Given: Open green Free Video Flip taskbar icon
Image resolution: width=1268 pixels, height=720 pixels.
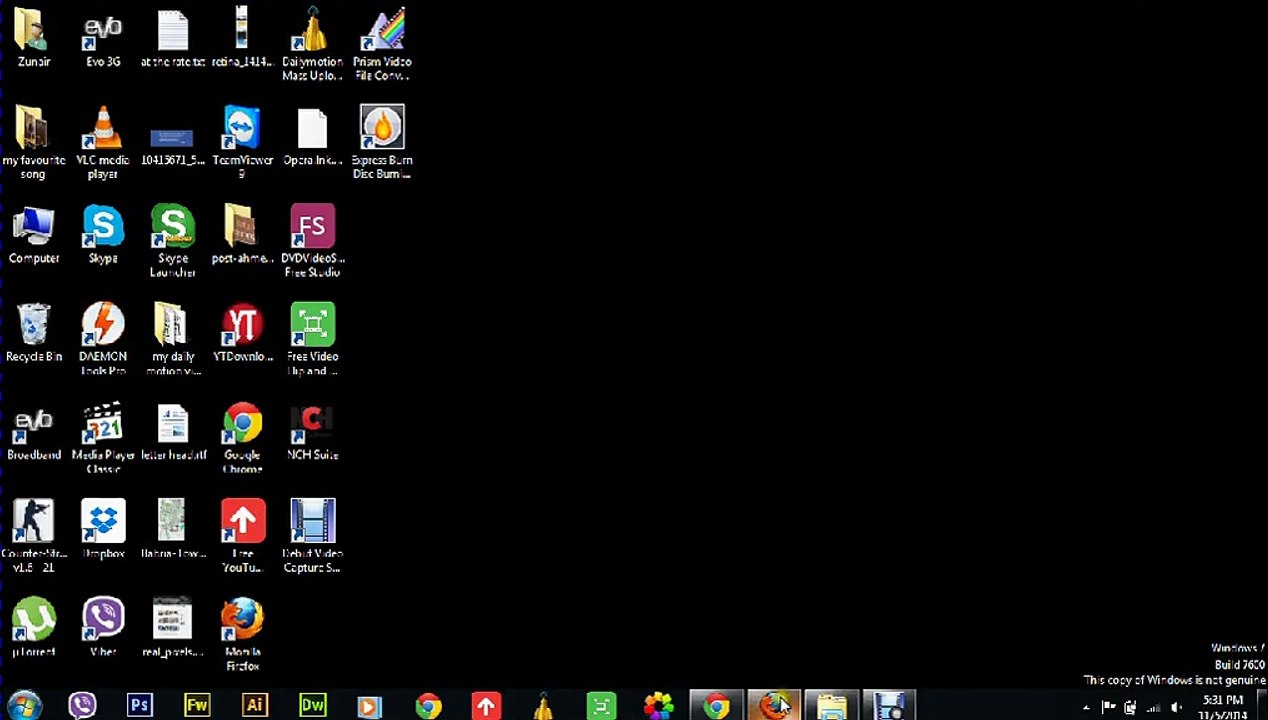Looking at the screenshot, I should click(601, 706).
